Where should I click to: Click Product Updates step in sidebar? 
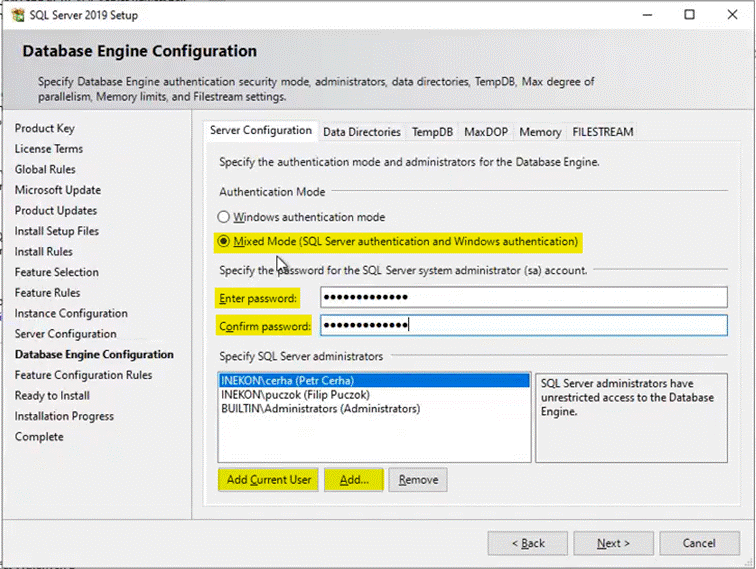tap(55, 211)
